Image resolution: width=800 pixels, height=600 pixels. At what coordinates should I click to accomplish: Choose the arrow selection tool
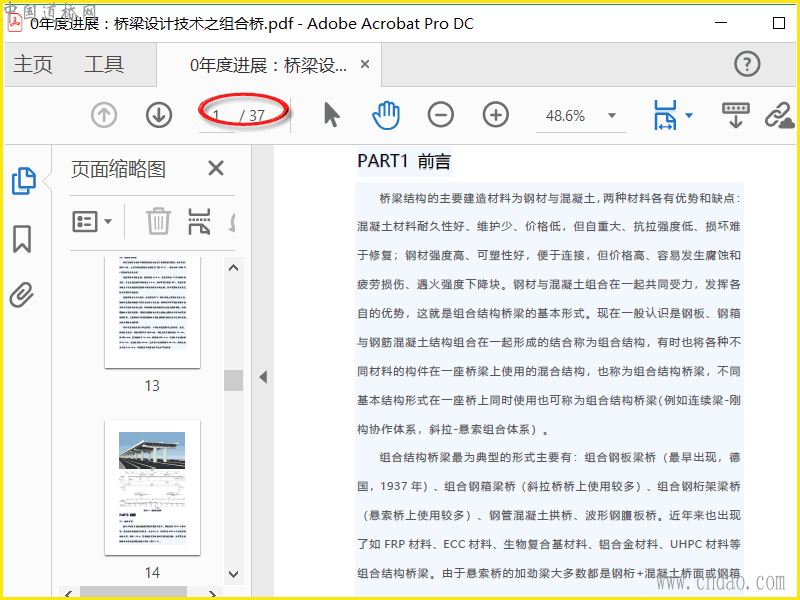332,115
